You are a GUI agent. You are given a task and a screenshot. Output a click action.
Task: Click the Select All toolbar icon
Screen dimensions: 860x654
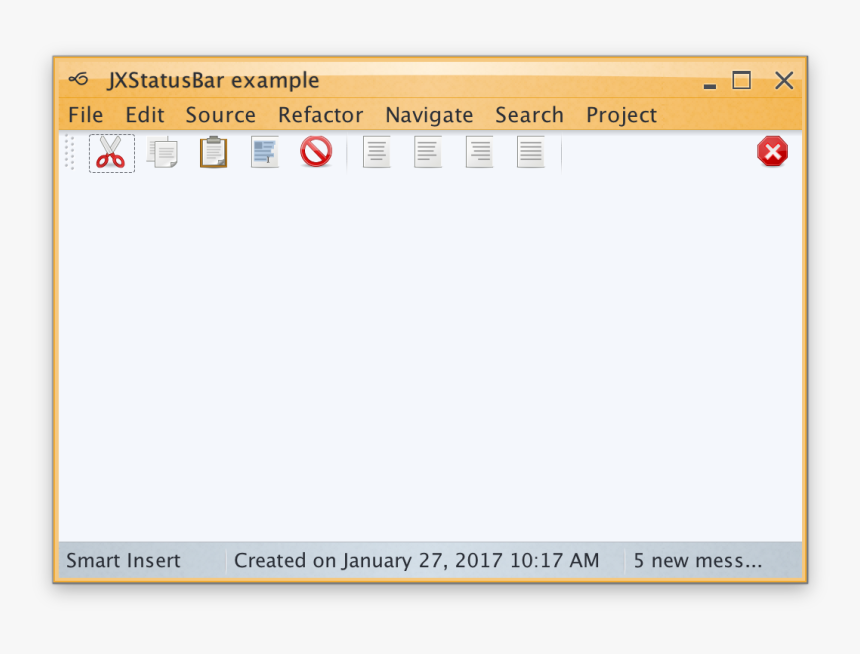pos(265,152)
